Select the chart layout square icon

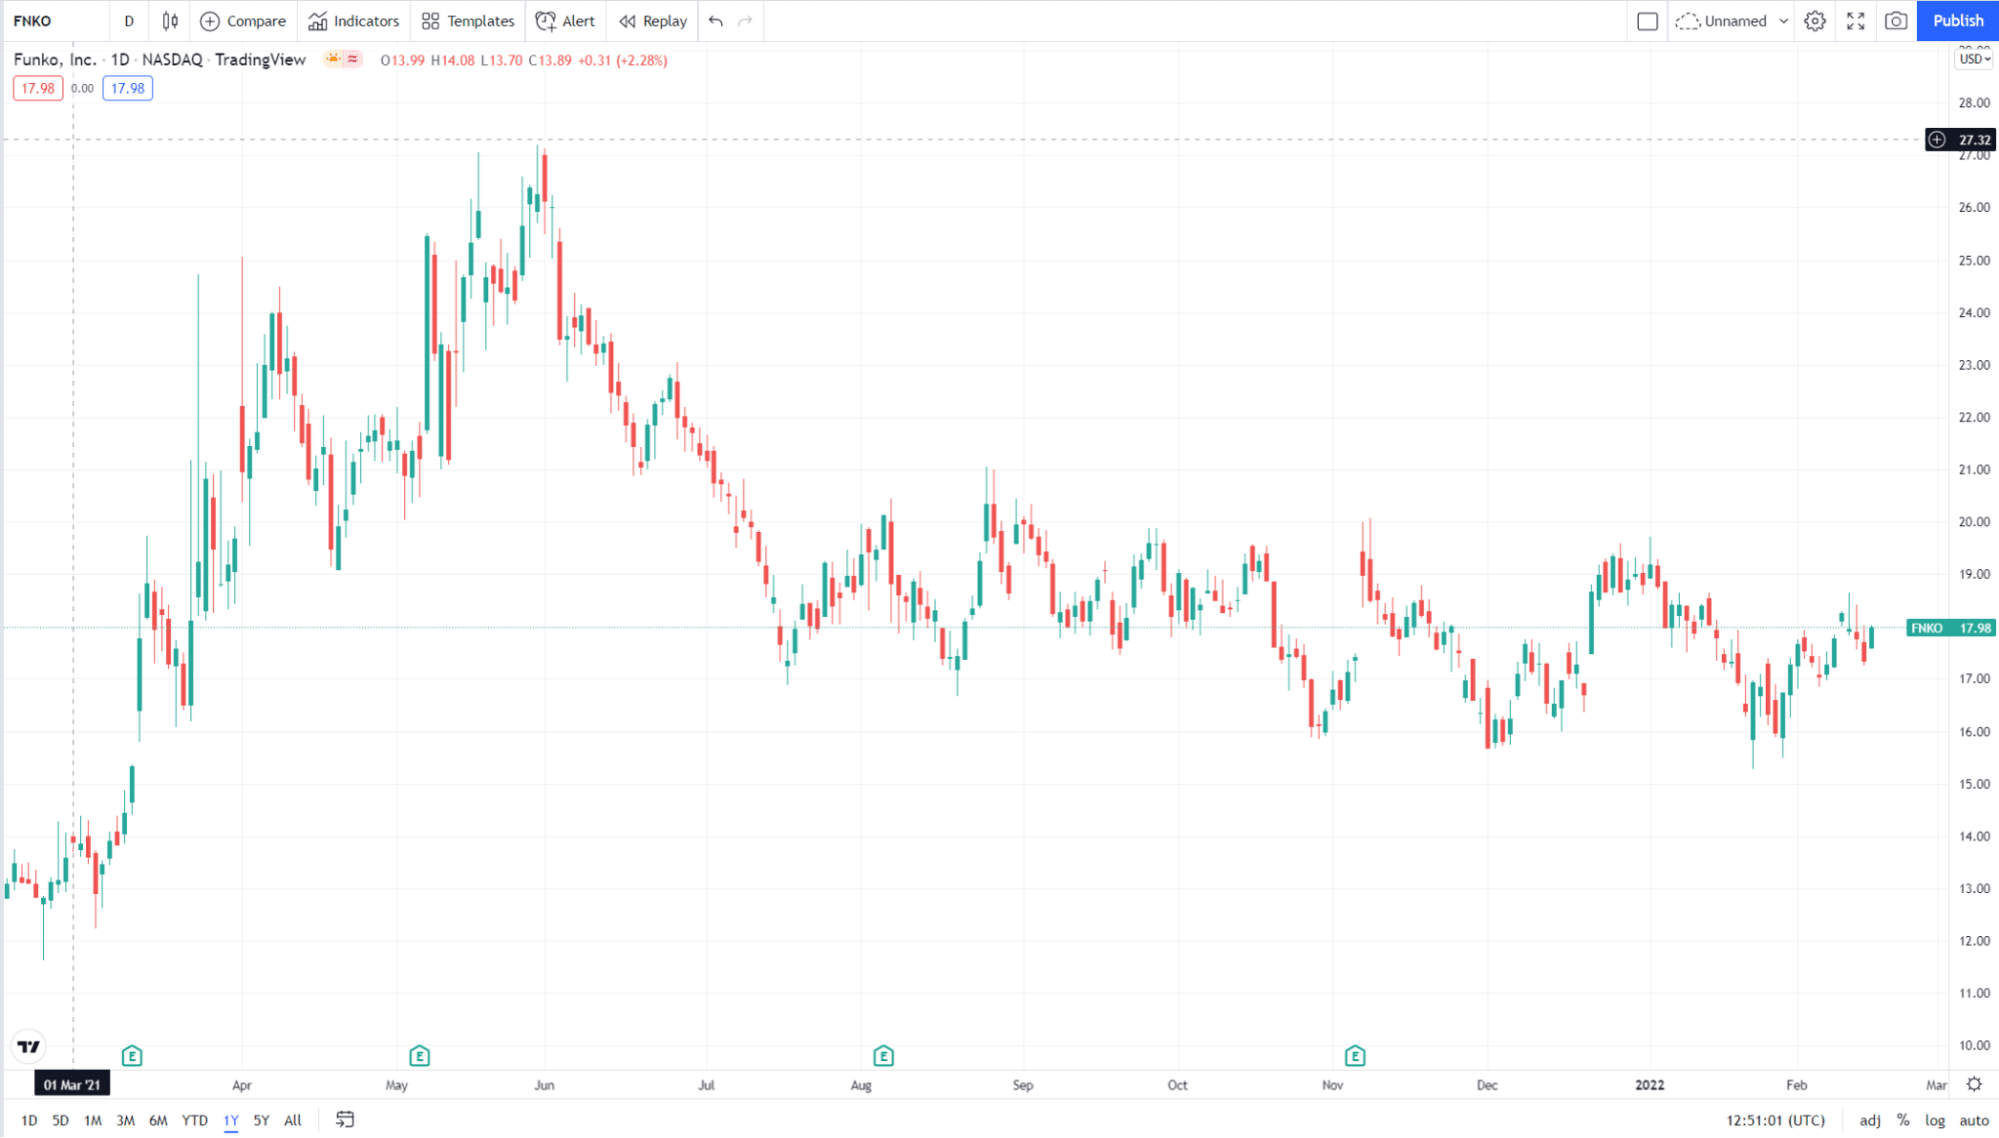(1648, 21)
